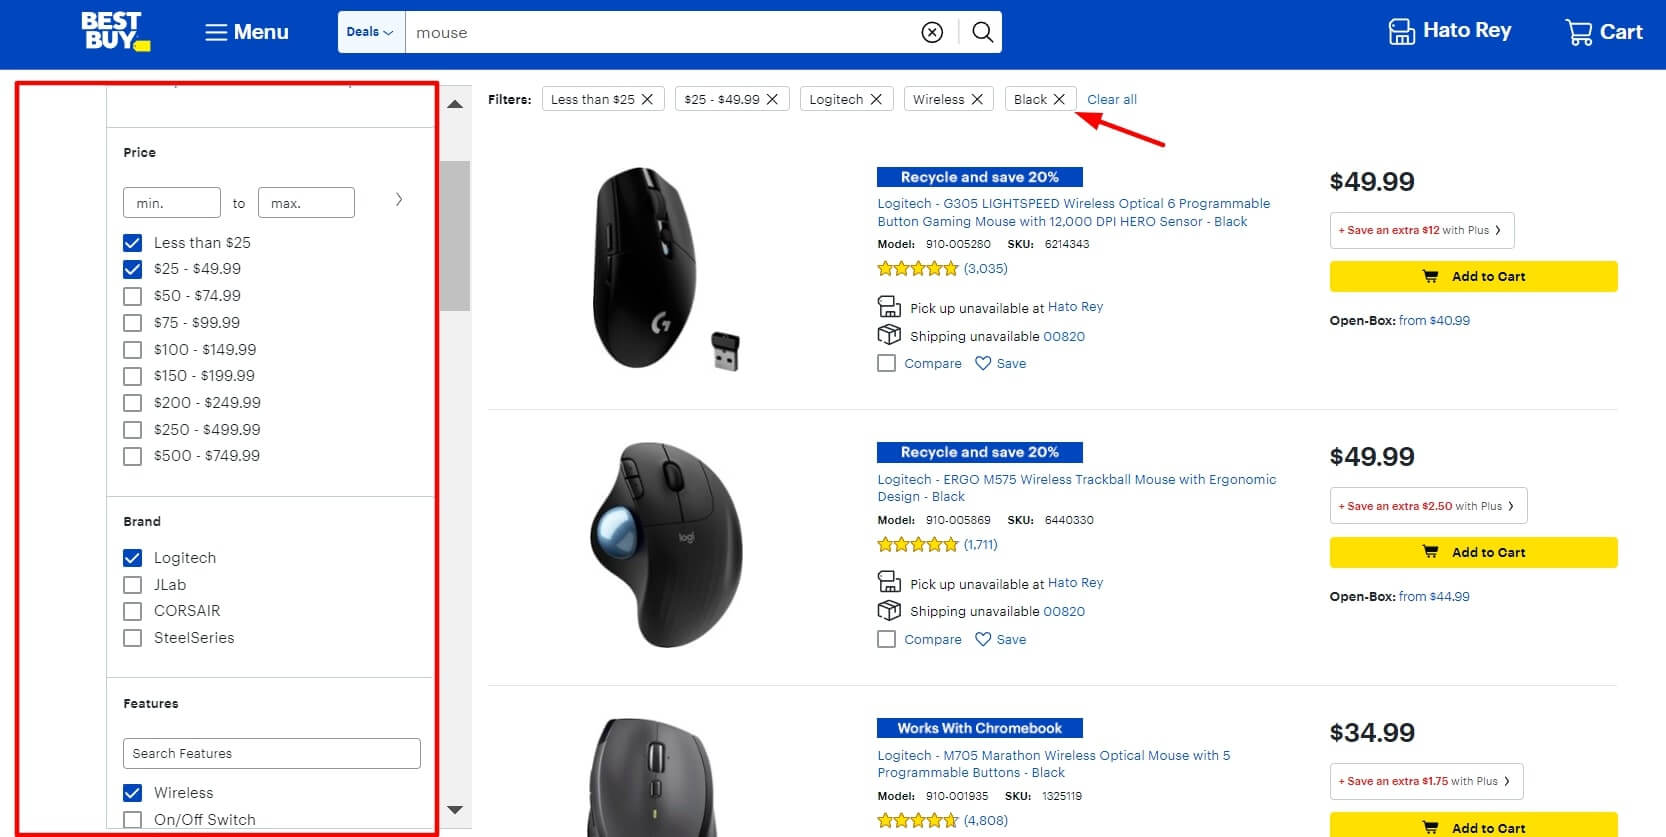Clear the search box text
This screenshot has height=837, width=1666.
tap(932, 33)
